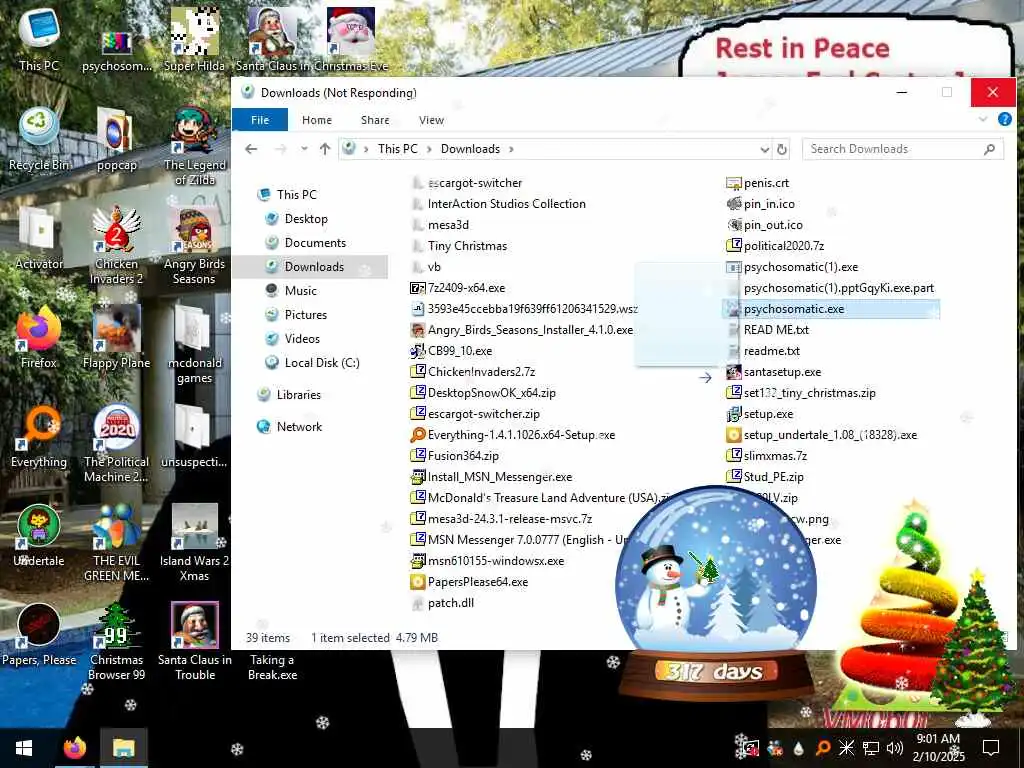Expand the ribbon with the chevron

[x=983, y=119]
